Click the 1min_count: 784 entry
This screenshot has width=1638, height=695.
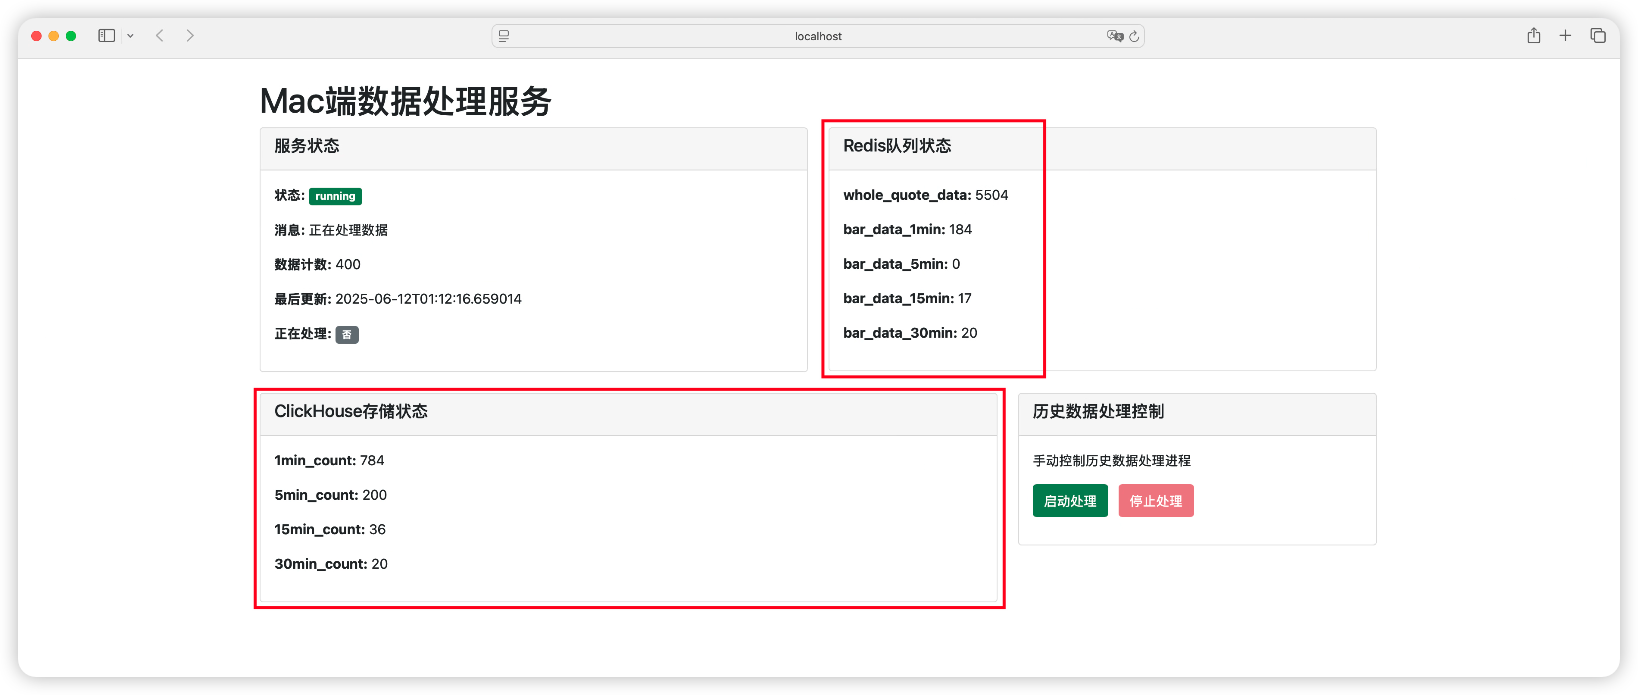pos(329,460)
